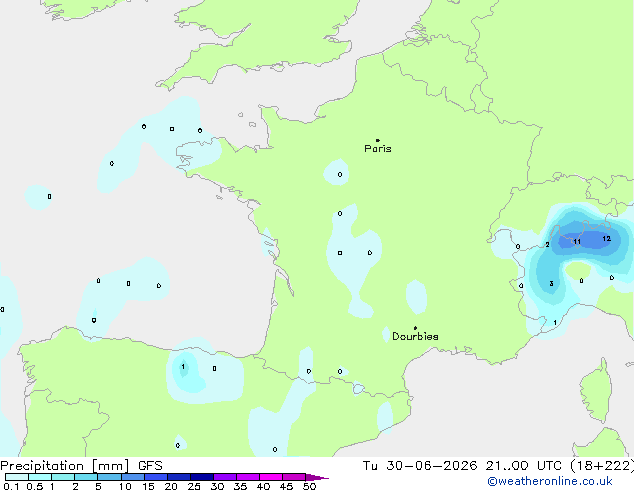This screenshot has height=490, width=634.
Task: Click the Paris location dot
Action: point(378,140)
